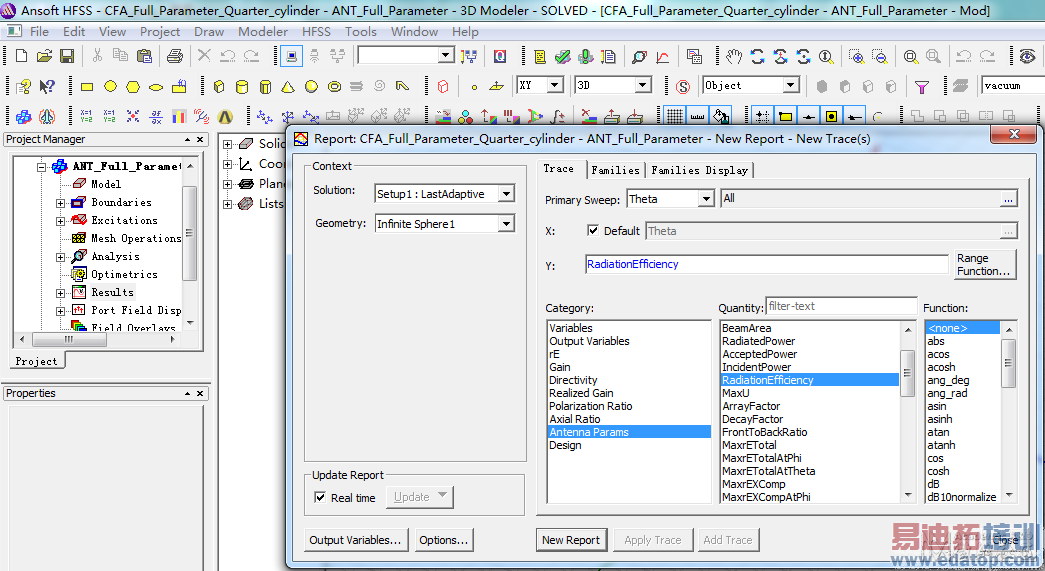Open the Draw menu
The height and width of the screenshot is (571, 1045).
[209, 31]
